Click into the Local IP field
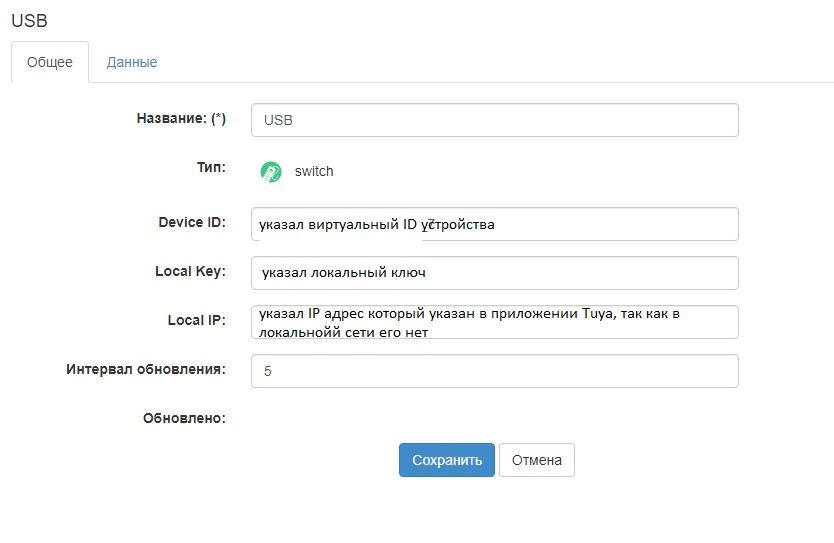 (494, 322)
